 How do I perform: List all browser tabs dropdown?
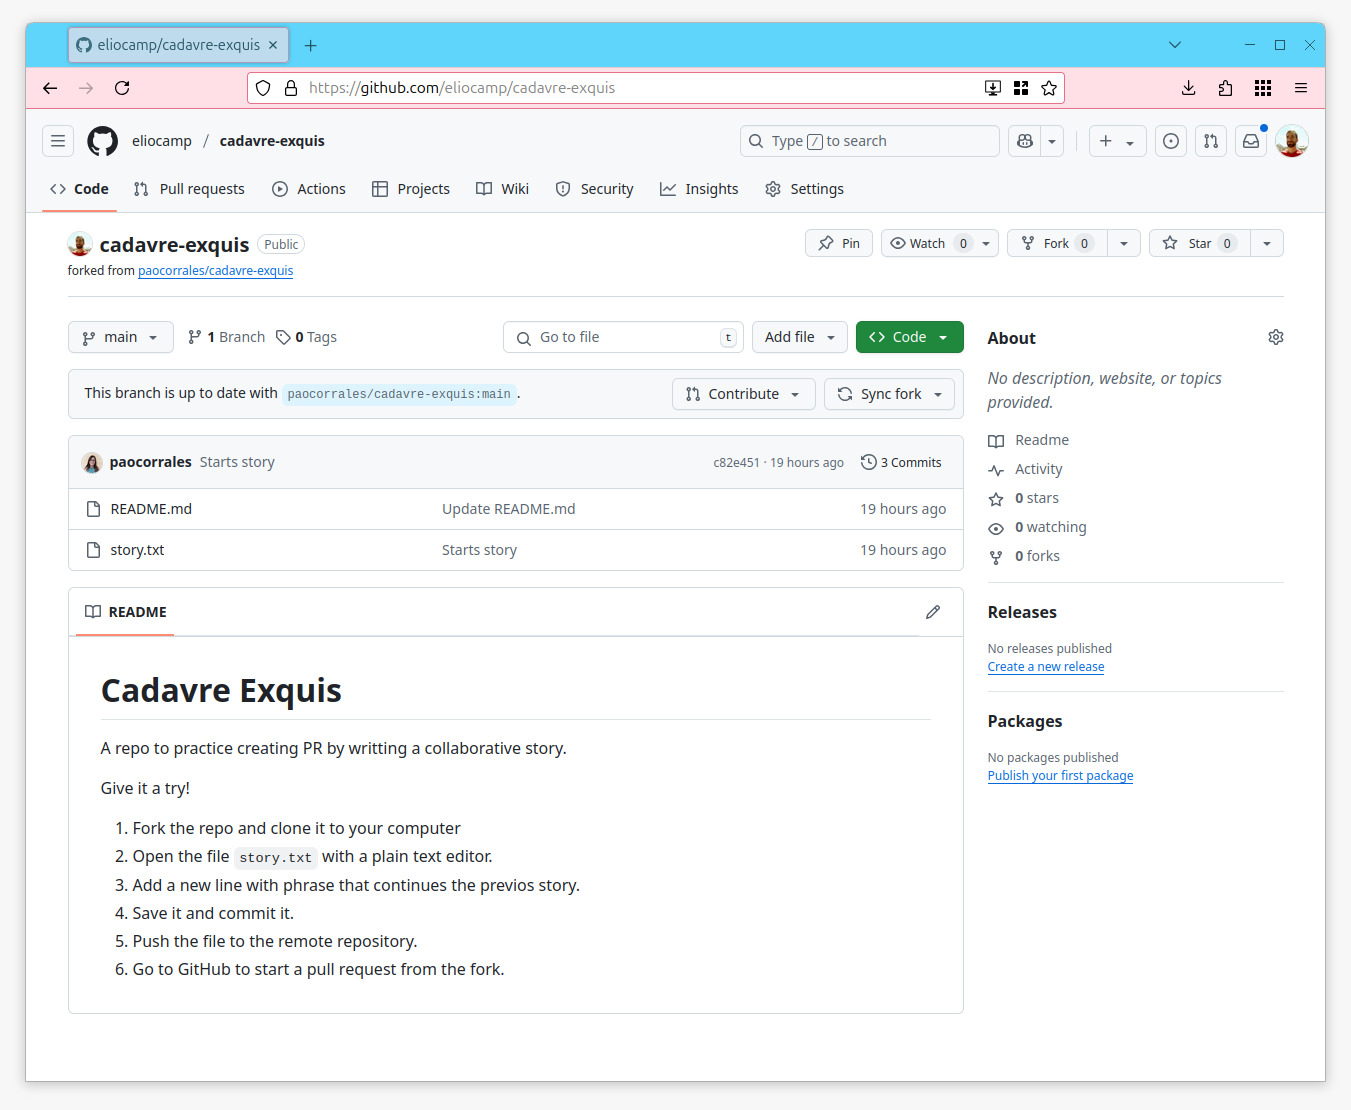coord(1175,45)
